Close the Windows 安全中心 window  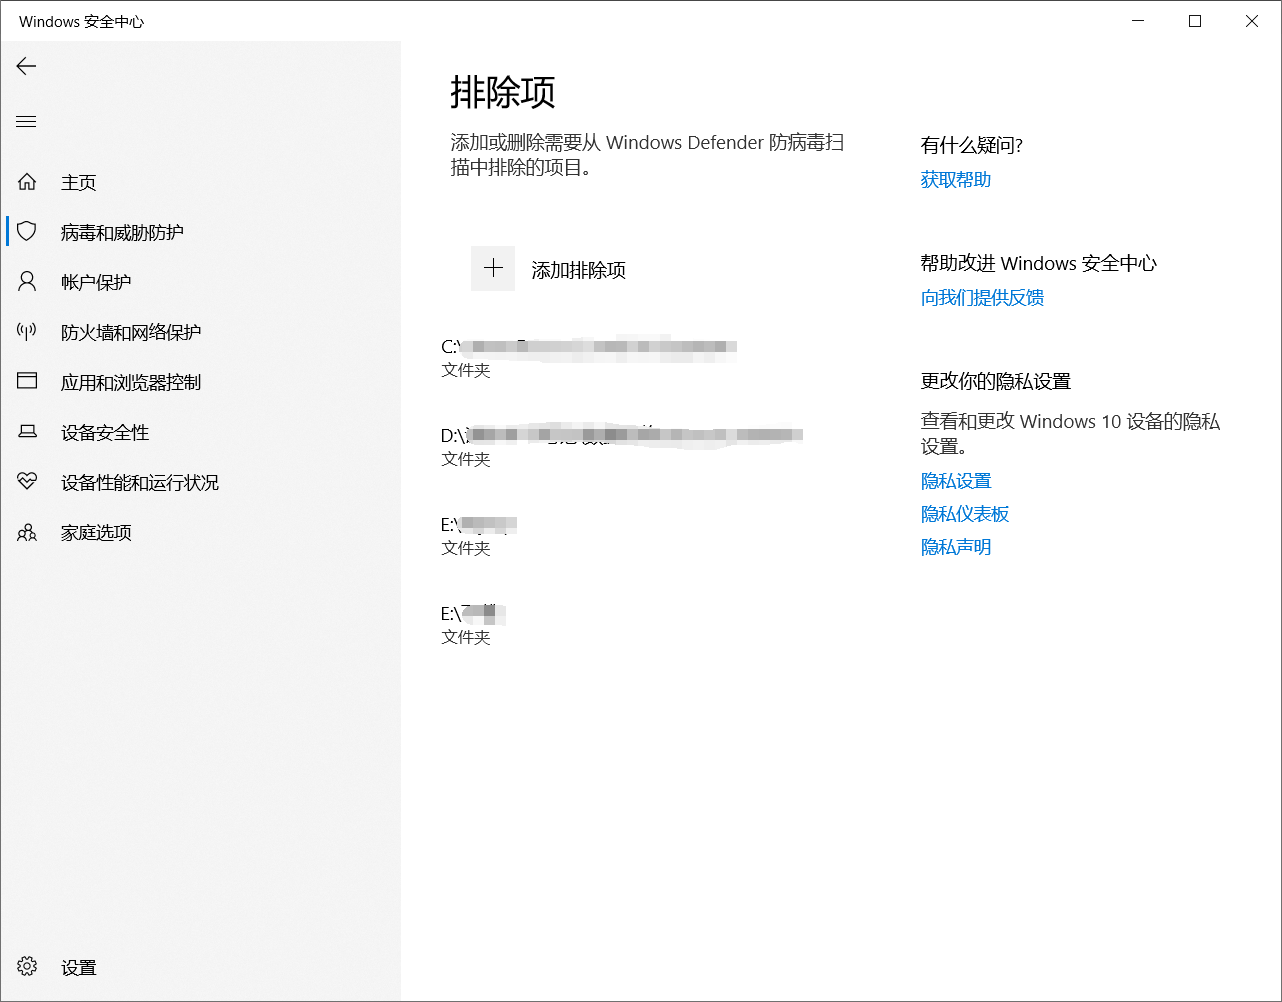point(1252,21)
